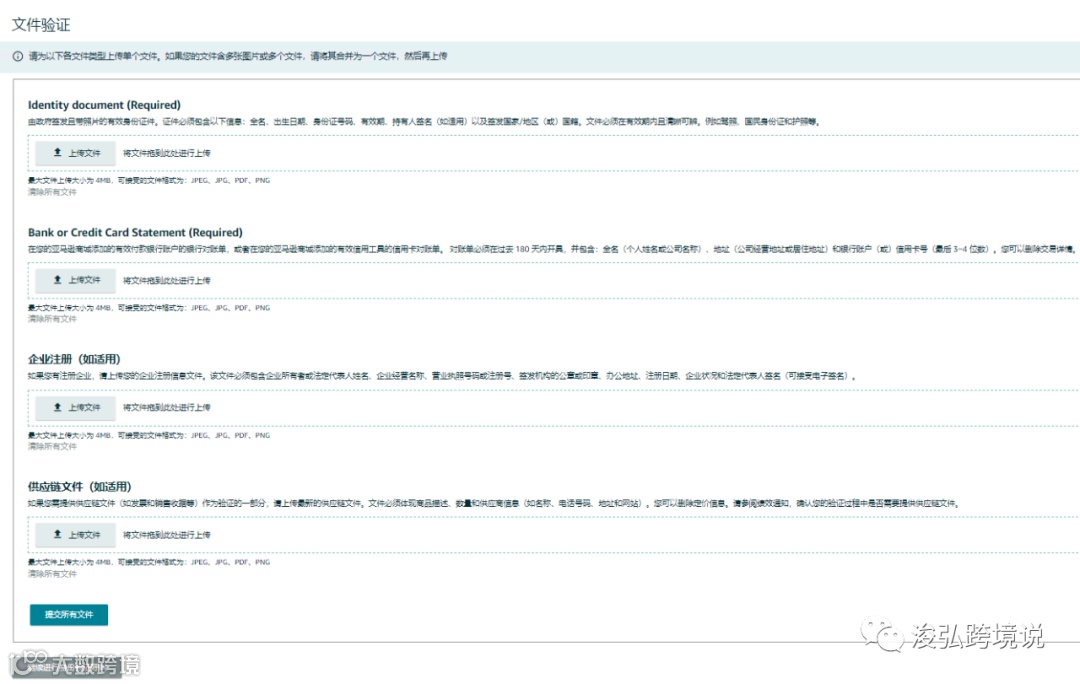Click the Identity document (Required) heading

coord(104,105)
